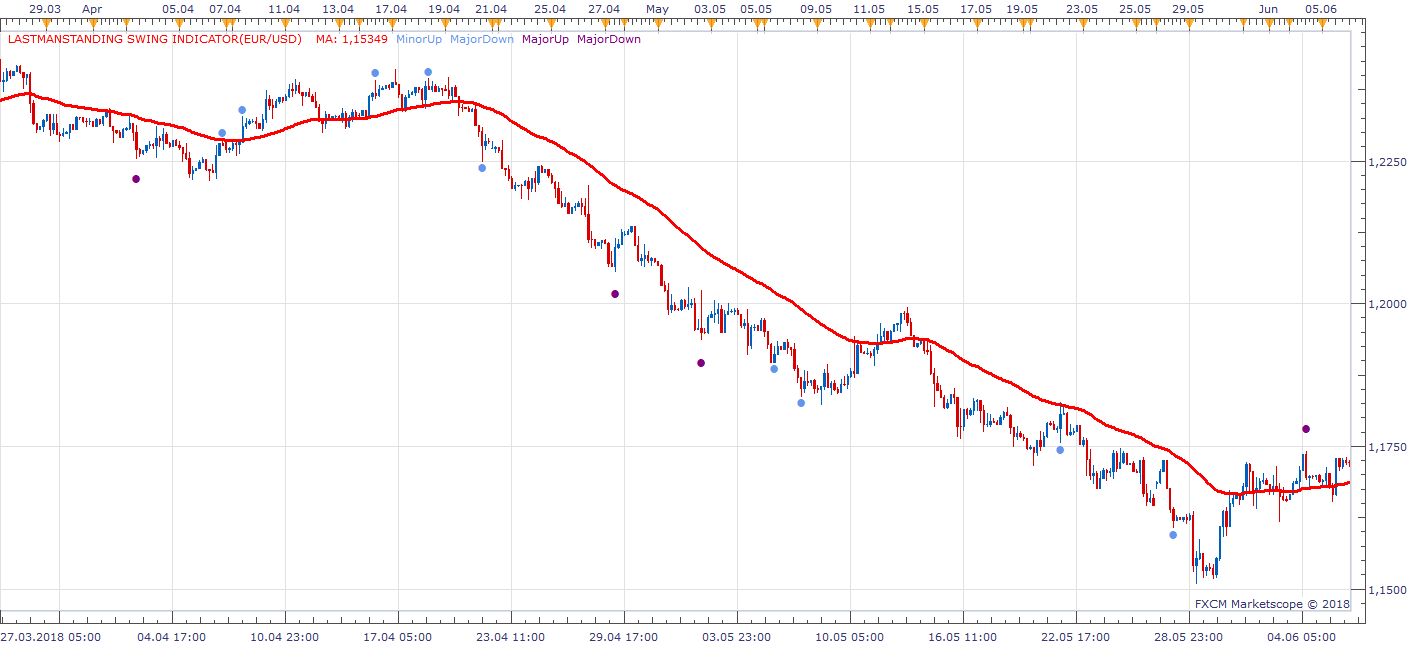Click the 29.05 date on top axis

tap(1188, 9)
